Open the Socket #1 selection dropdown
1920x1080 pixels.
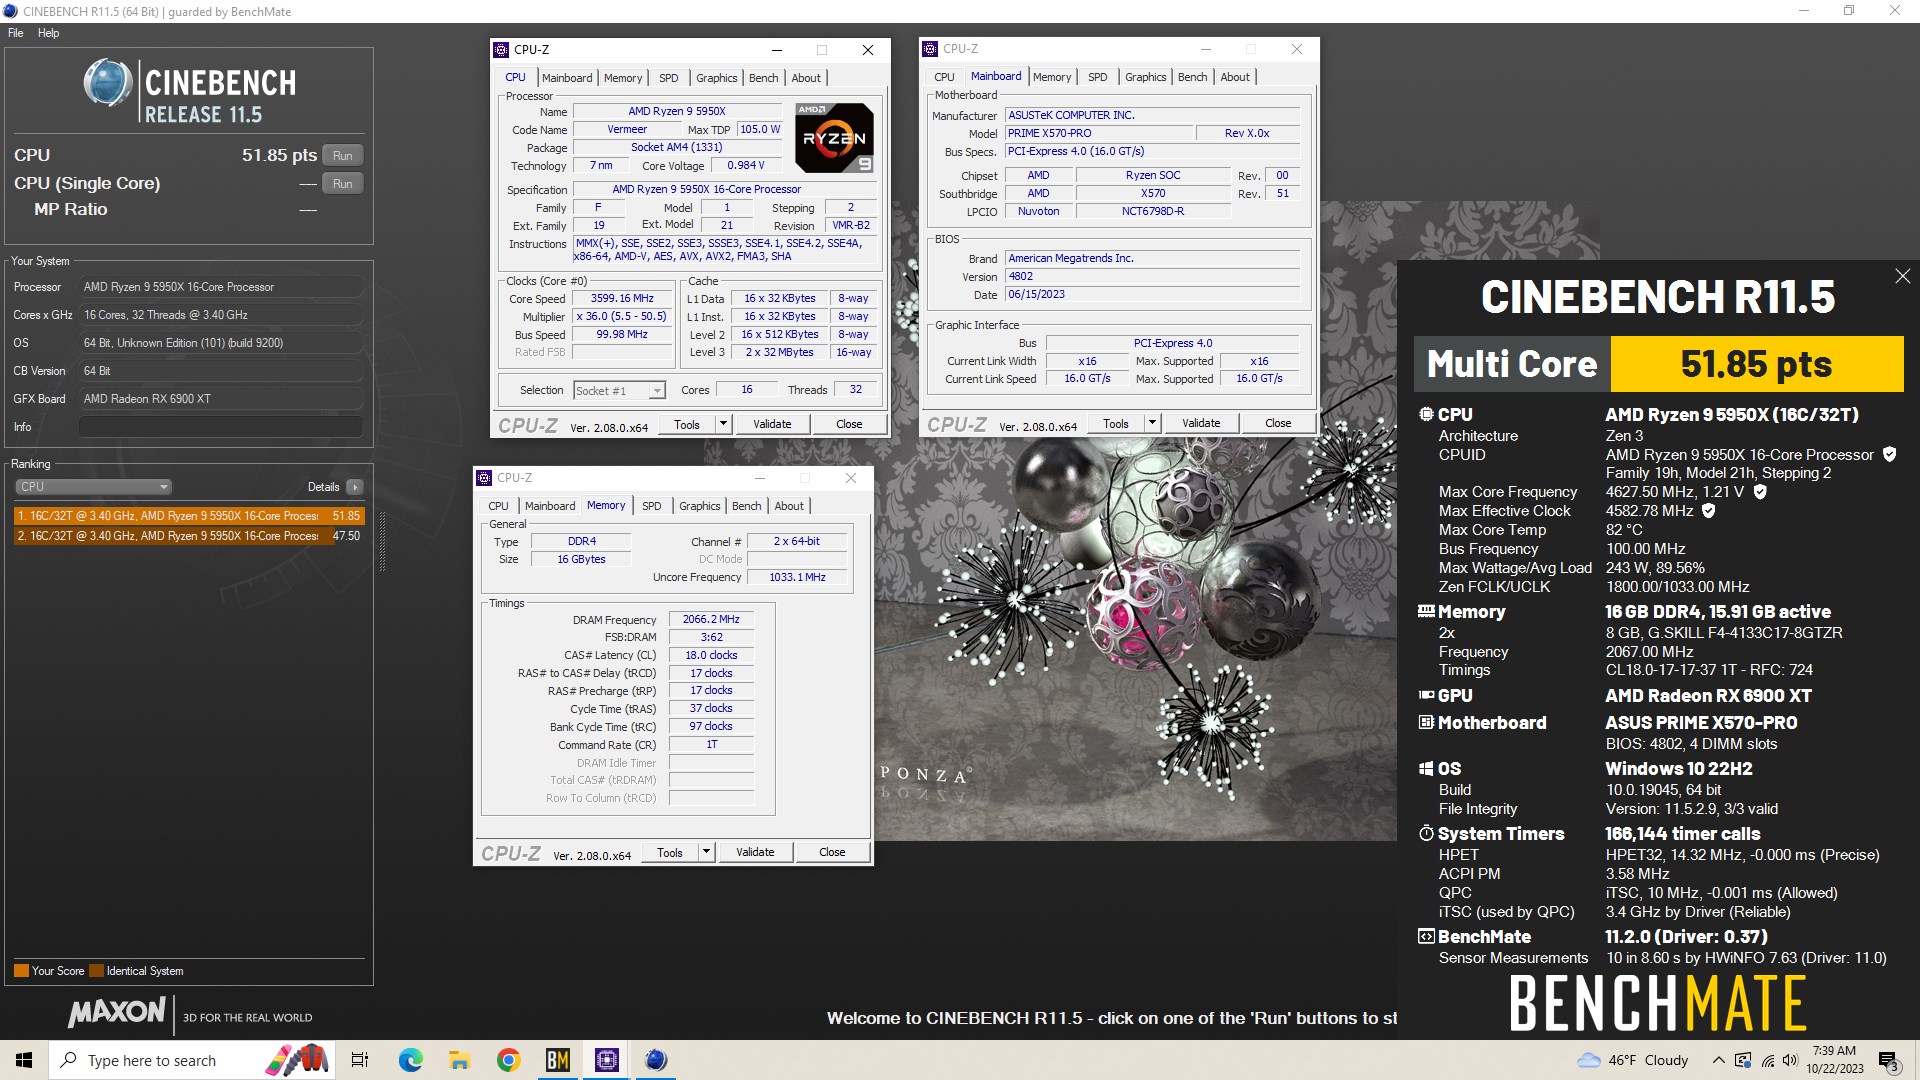[619, 391]
